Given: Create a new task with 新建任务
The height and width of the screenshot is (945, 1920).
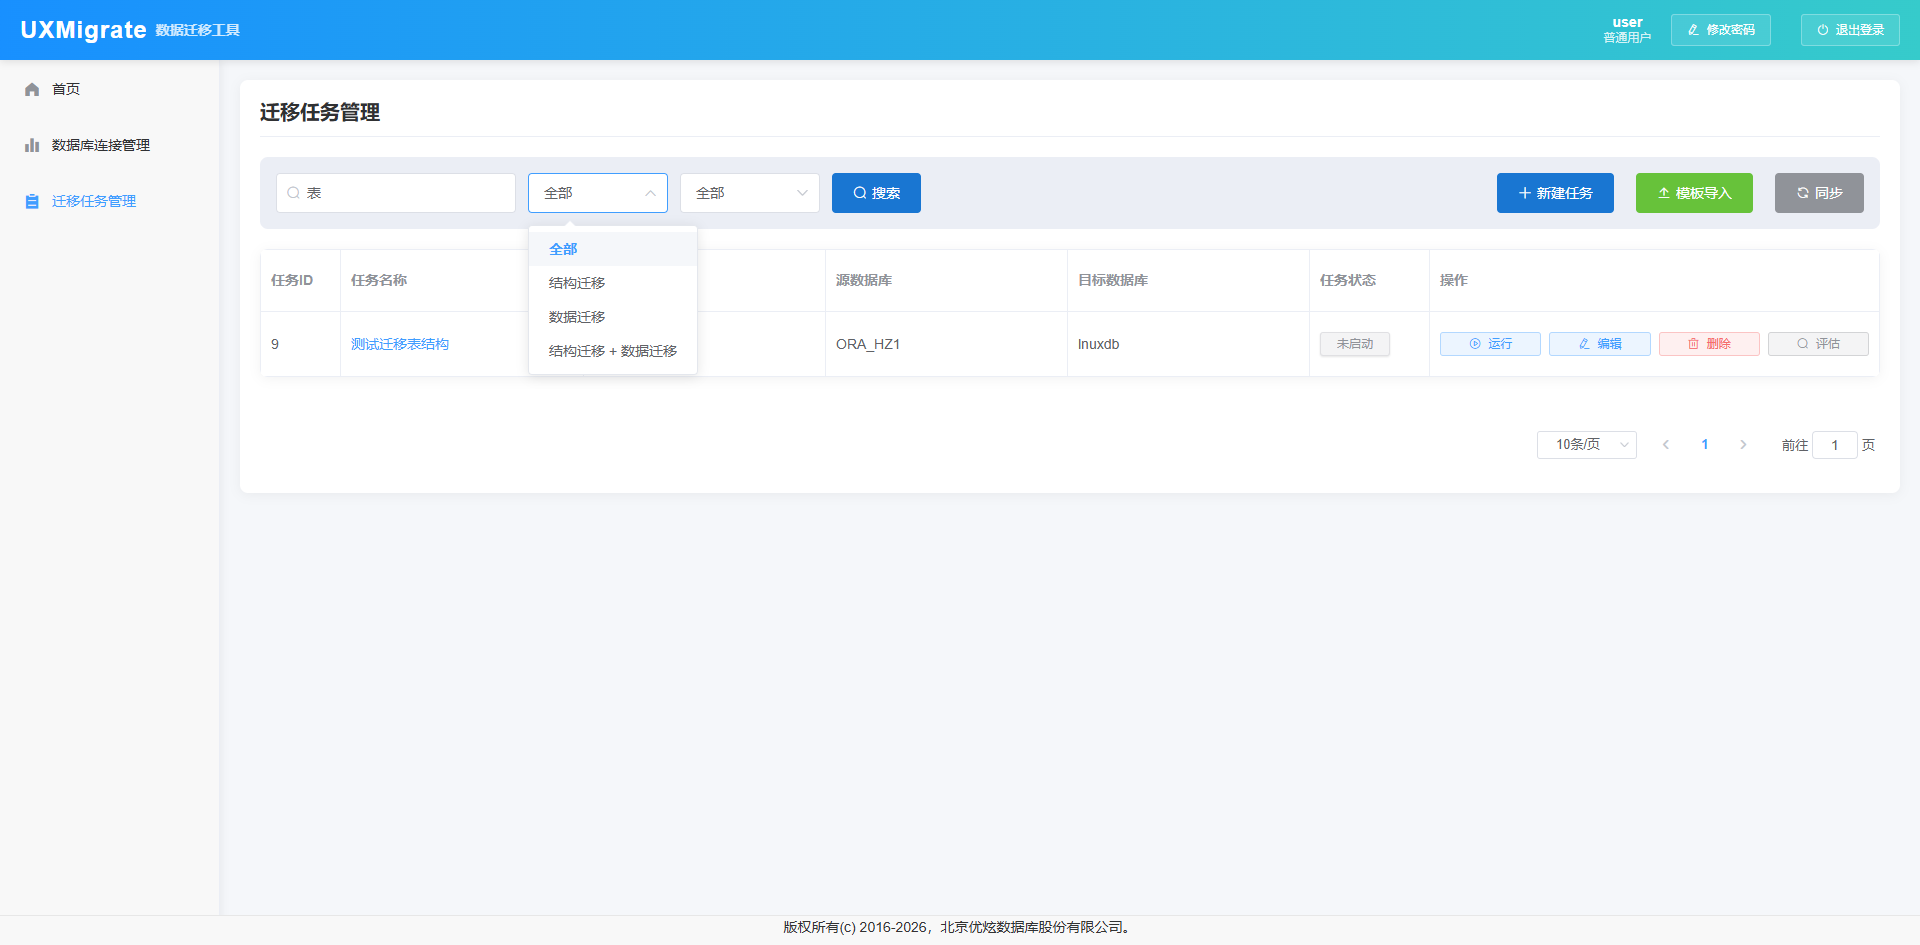Looking at the screenshot, I should [x=1554, y=193].
